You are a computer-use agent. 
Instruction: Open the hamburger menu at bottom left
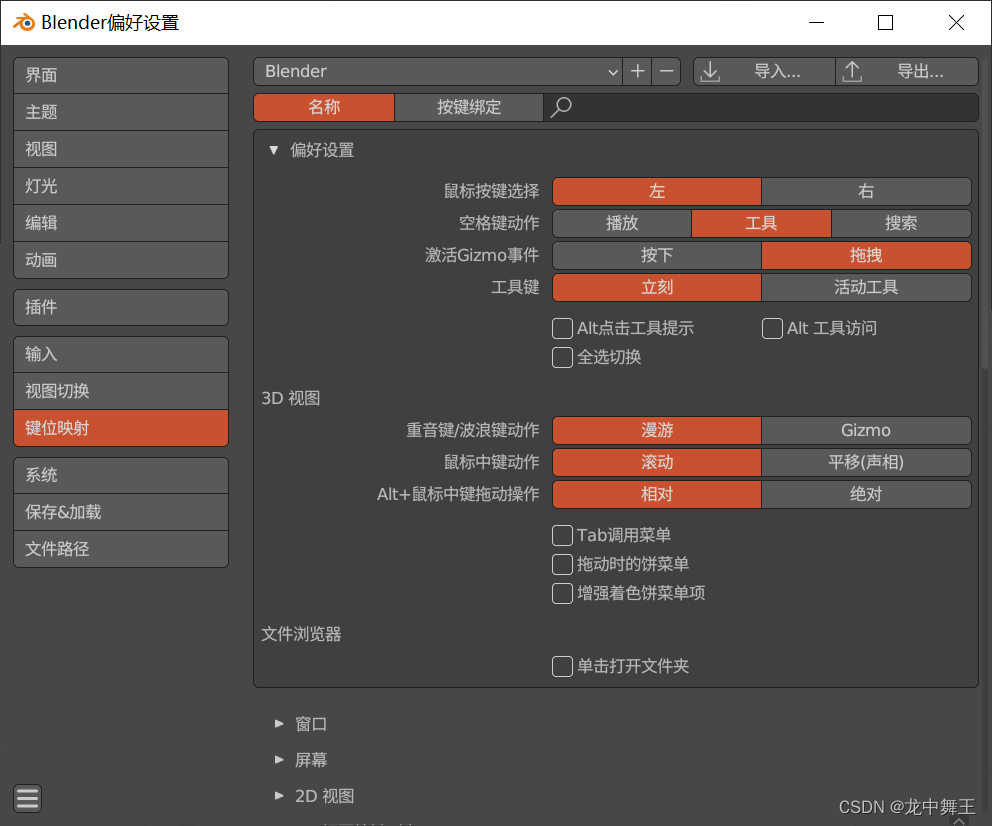coord(27,798)
